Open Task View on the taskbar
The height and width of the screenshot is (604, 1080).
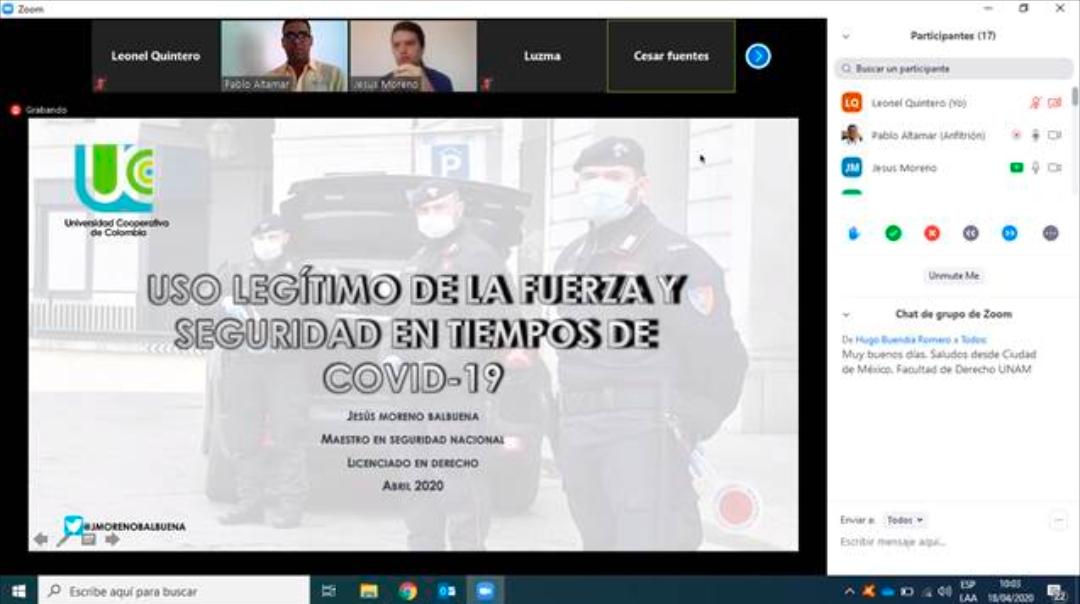[x=329, y=591]
